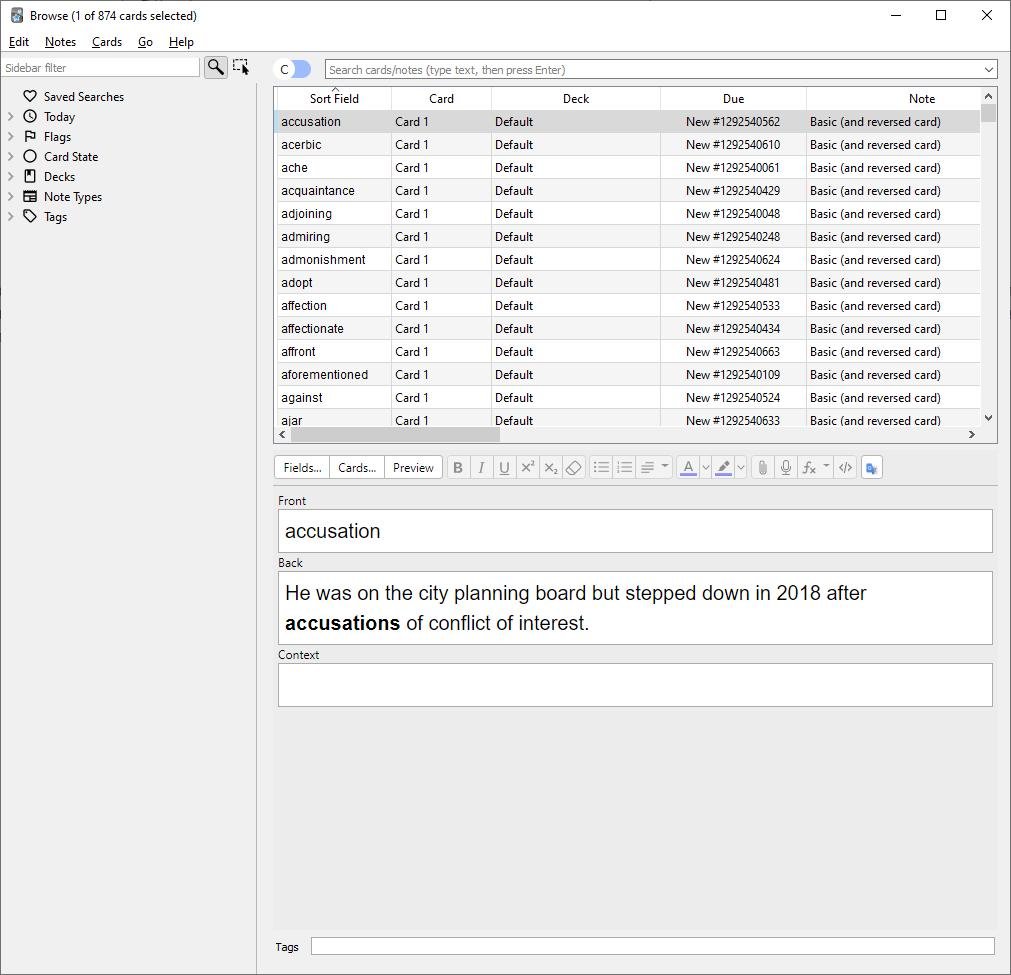The width and height of the screenshot is (1011, 975).
Task: Click the eraser remove-formatting icon
Action: tap(573, 468)
